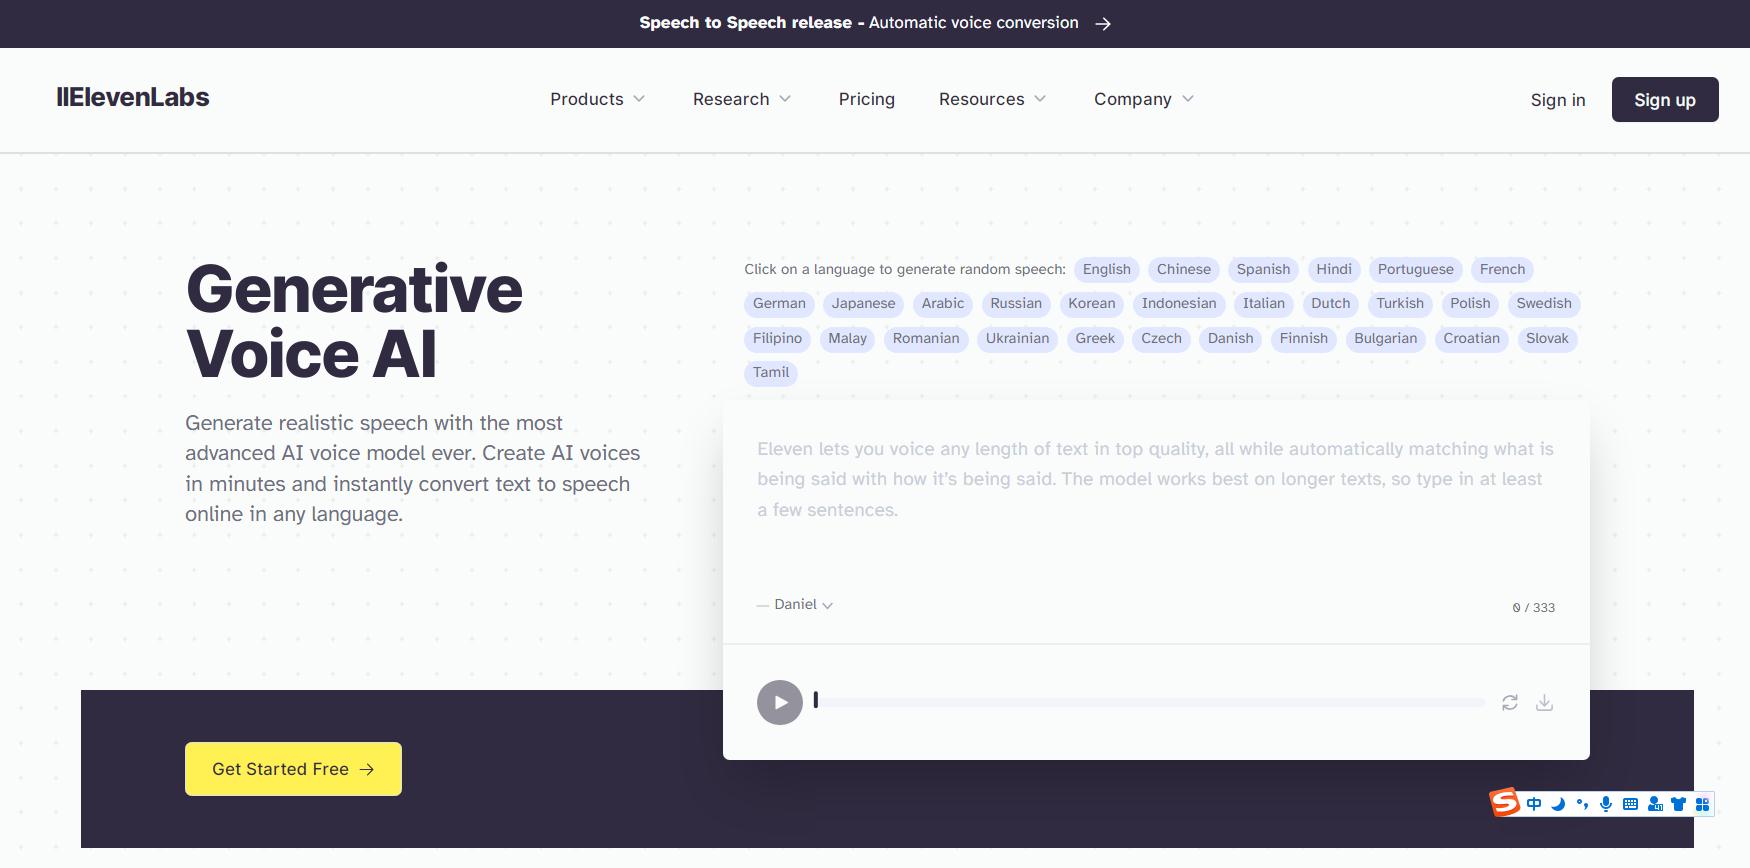
Task: Select the Spanish language chip
Action: pos(1264,270)
